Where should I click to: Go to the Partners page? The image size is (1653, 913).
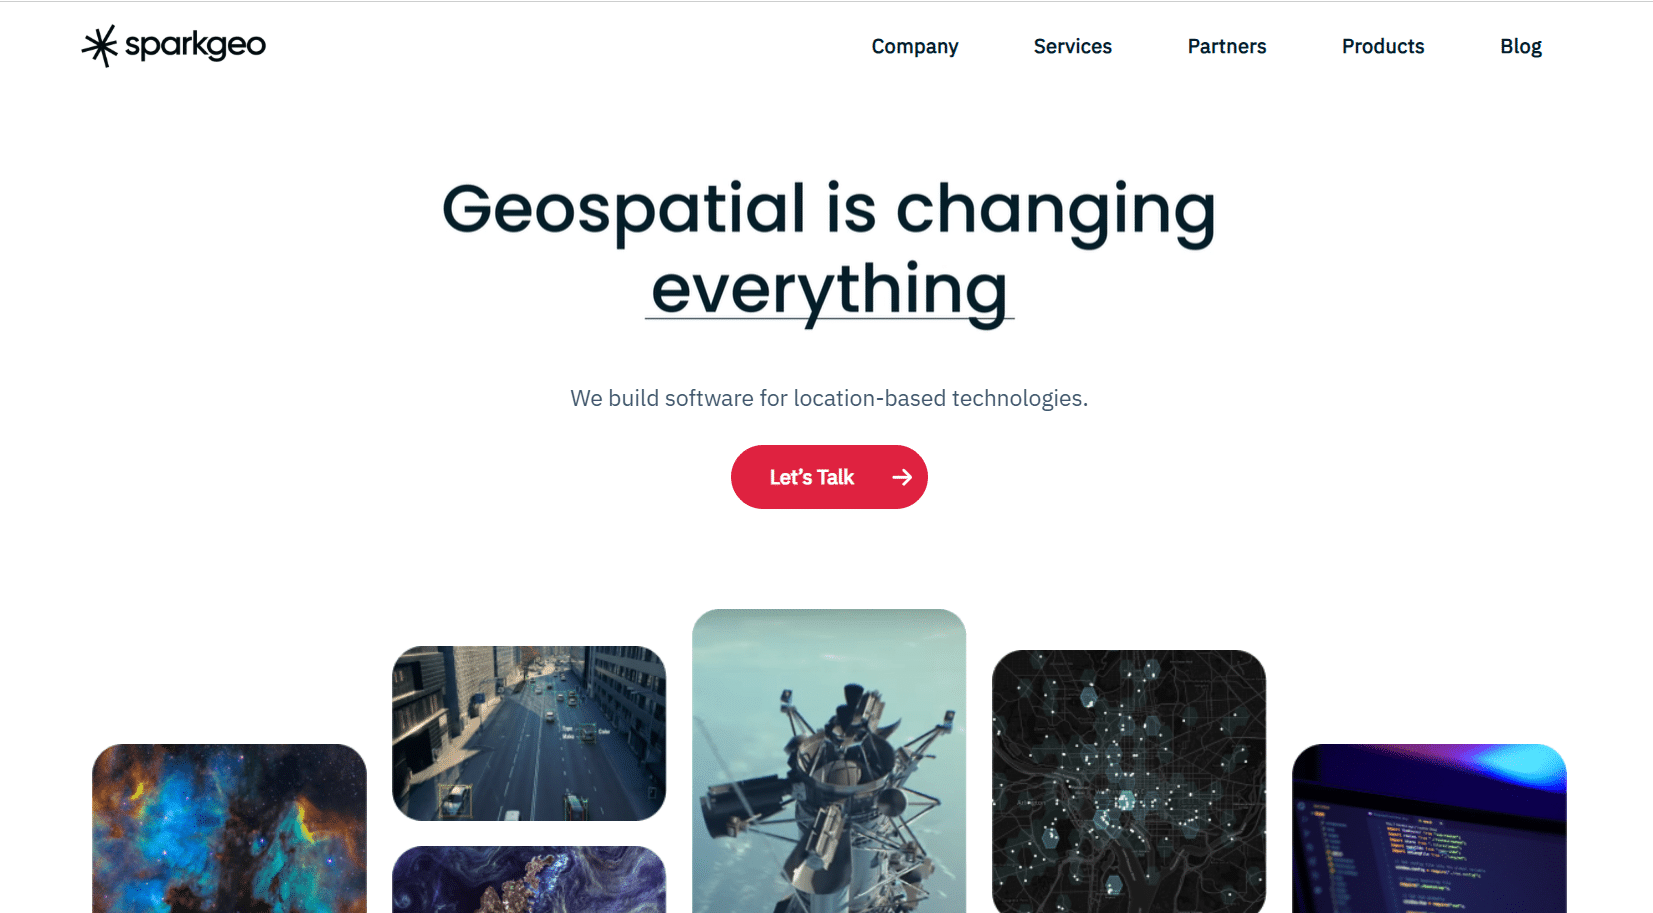pos(1227,47)
